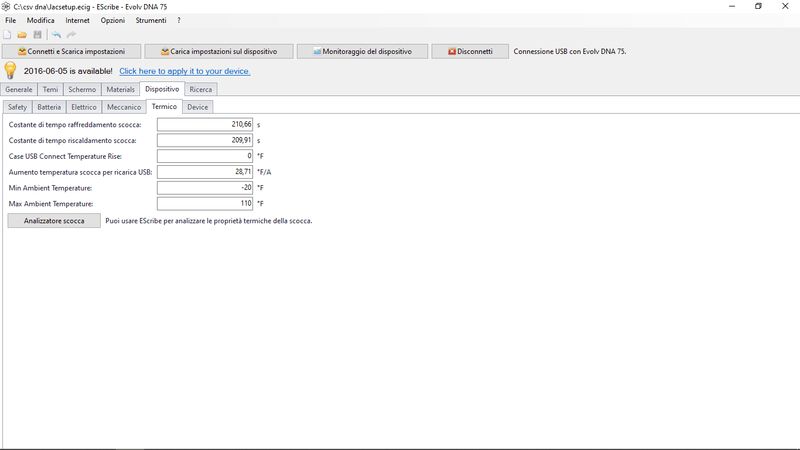Click the 'Max Ambient Temperature:' label
Image resolution: width=800 pixels, height=450 pixels.
click(x=51, y=204)
